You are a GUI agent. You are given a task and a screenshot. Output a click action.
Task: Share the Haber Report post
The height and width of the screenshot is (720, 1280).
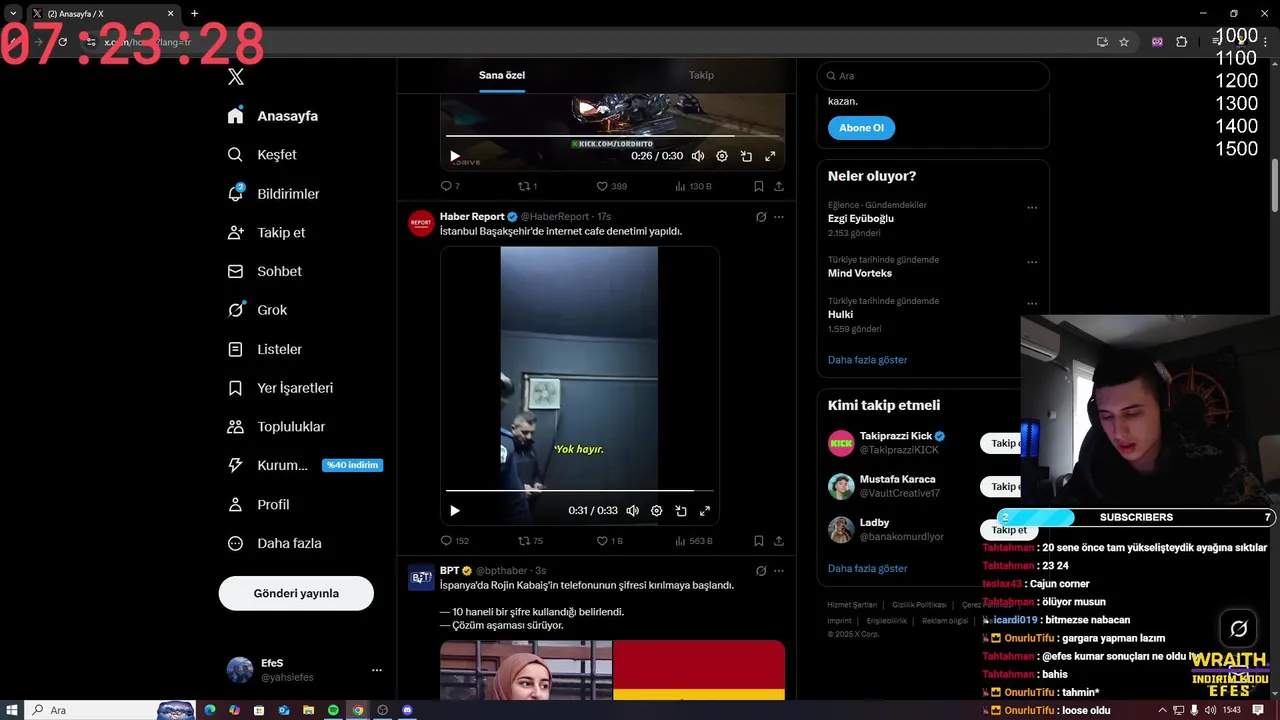coord(779,541)
